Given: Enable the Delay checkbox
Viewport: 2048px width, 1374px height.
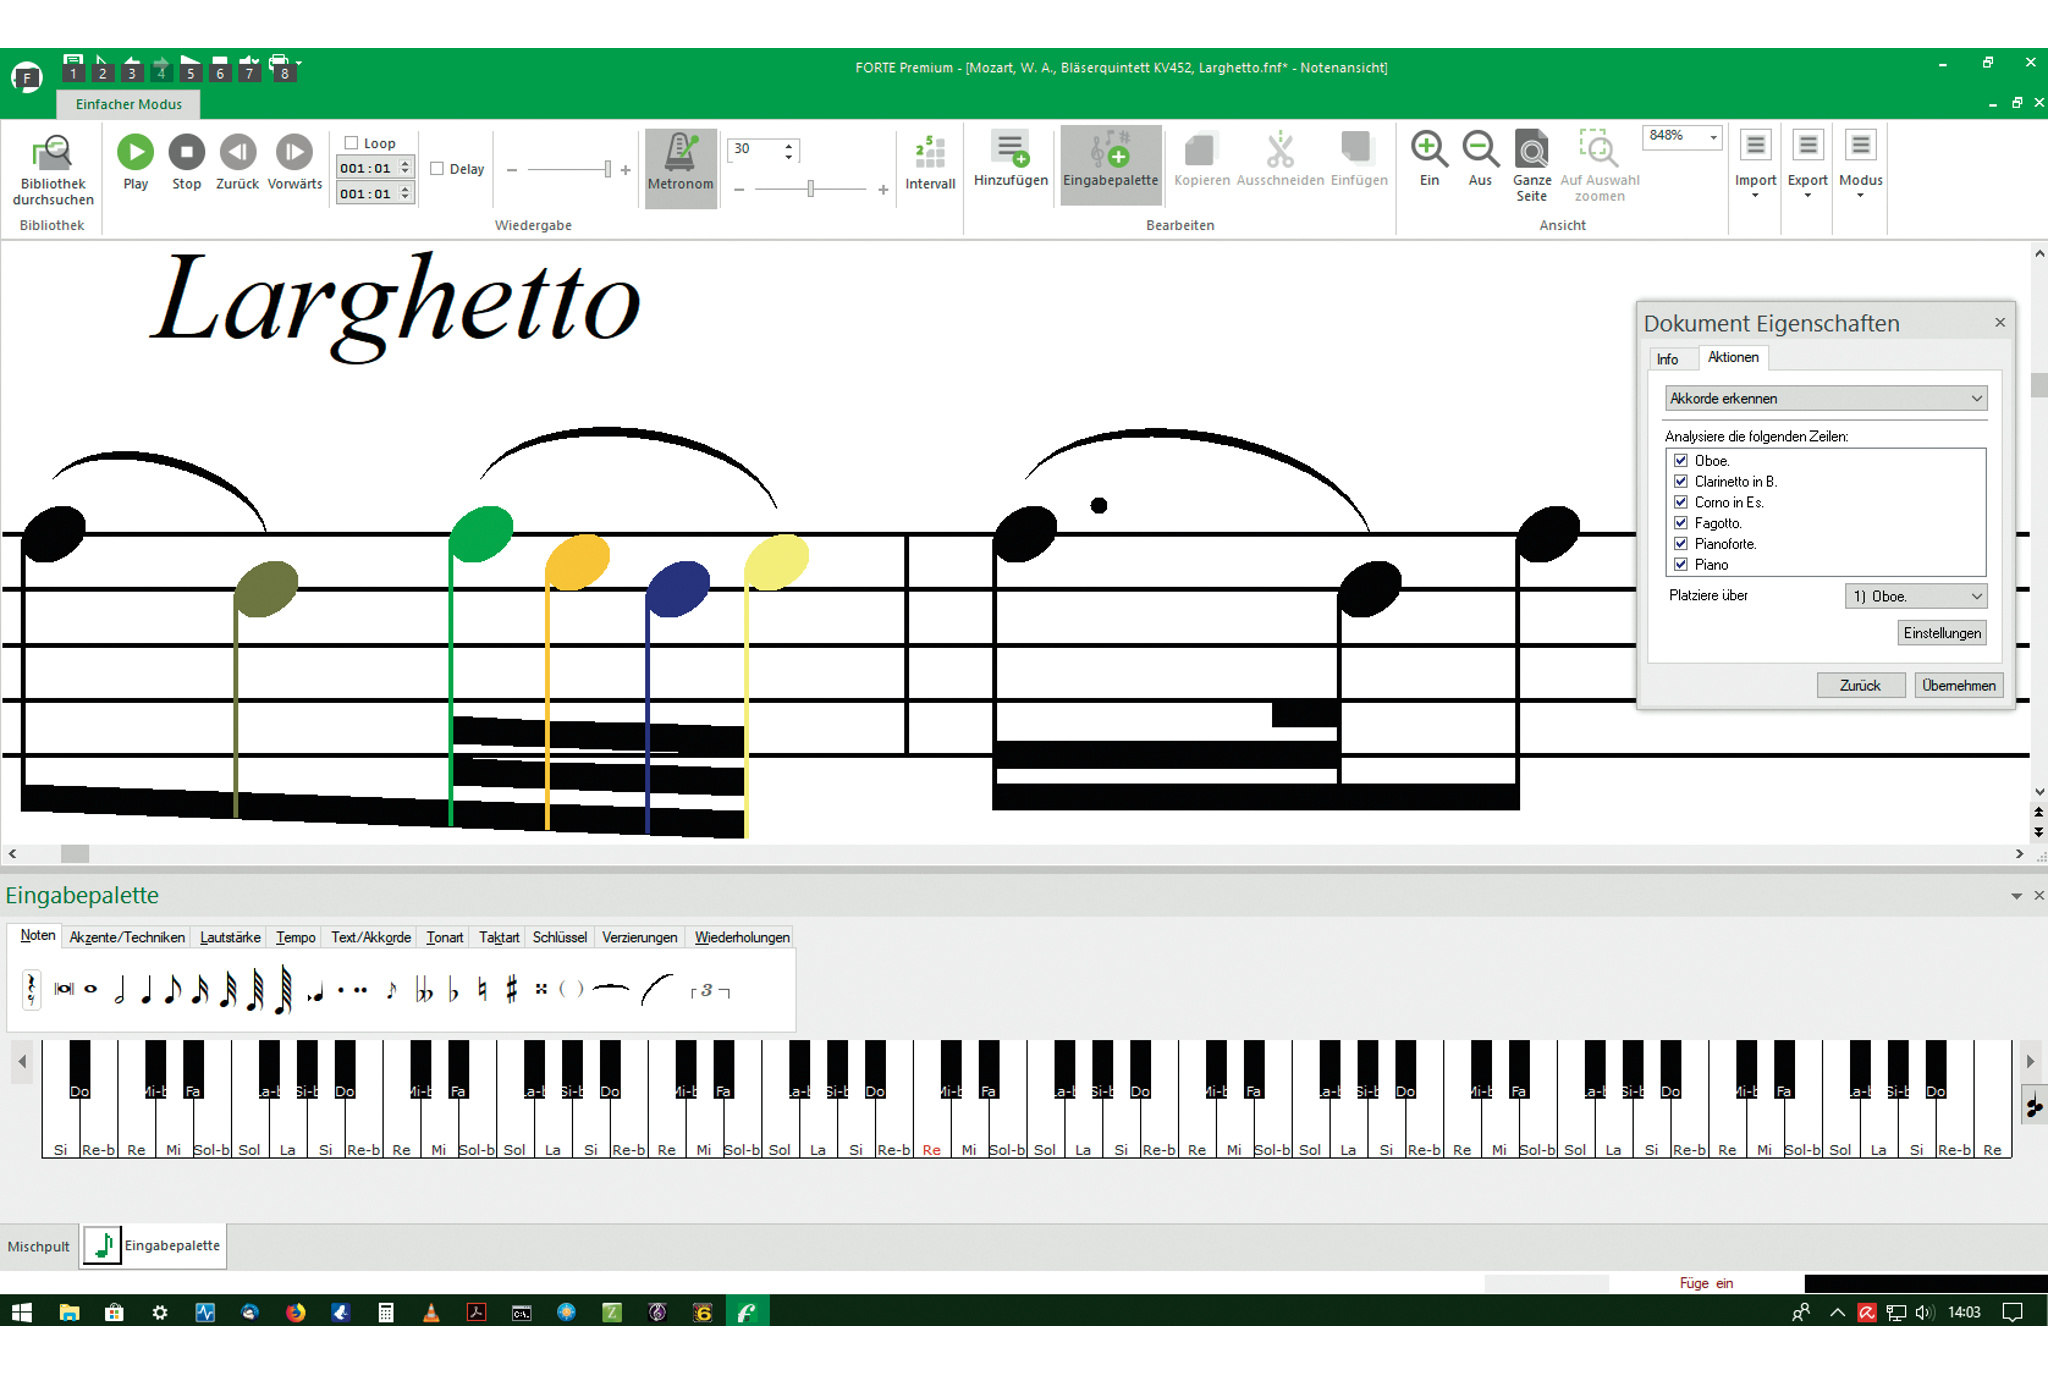Looking at the screenshot, I should tap(437, 169).
